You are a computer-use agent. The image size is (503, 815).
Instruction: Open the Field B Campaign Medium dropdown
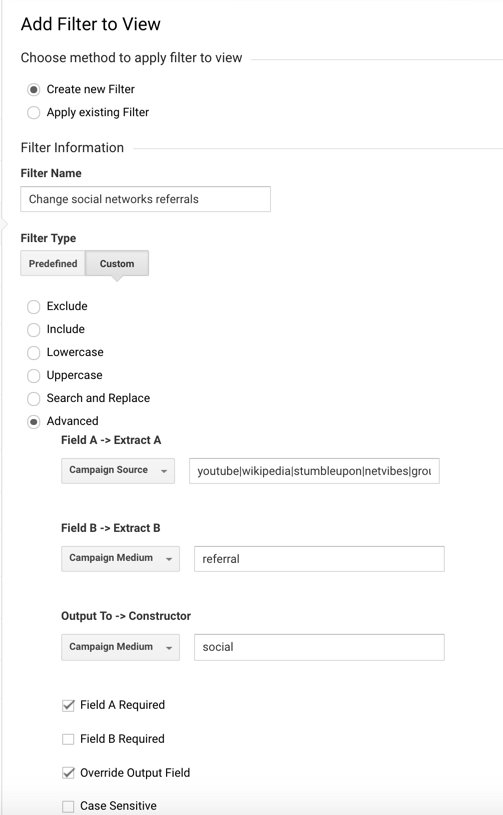point(121,558)
